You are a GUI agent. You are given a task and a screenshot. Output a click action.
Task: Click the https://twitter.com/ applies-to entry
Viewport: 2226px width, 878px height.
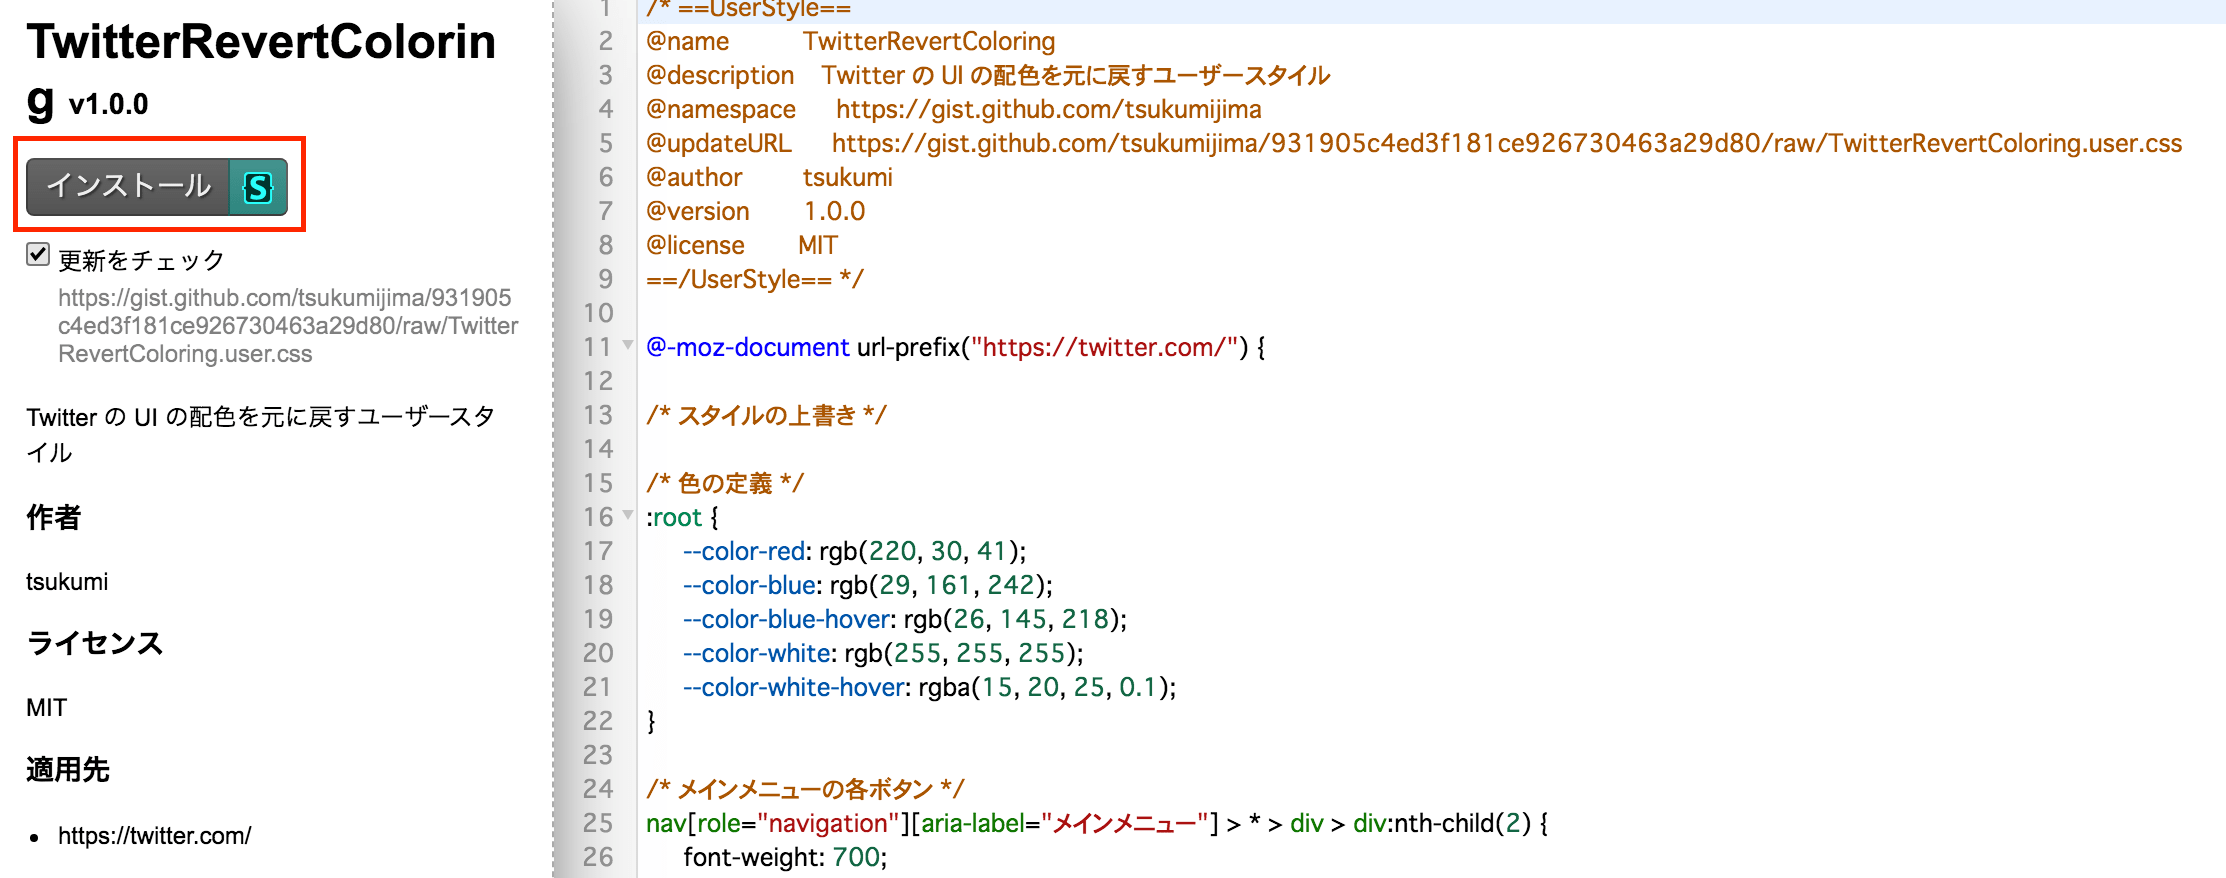tap(154, 835)
